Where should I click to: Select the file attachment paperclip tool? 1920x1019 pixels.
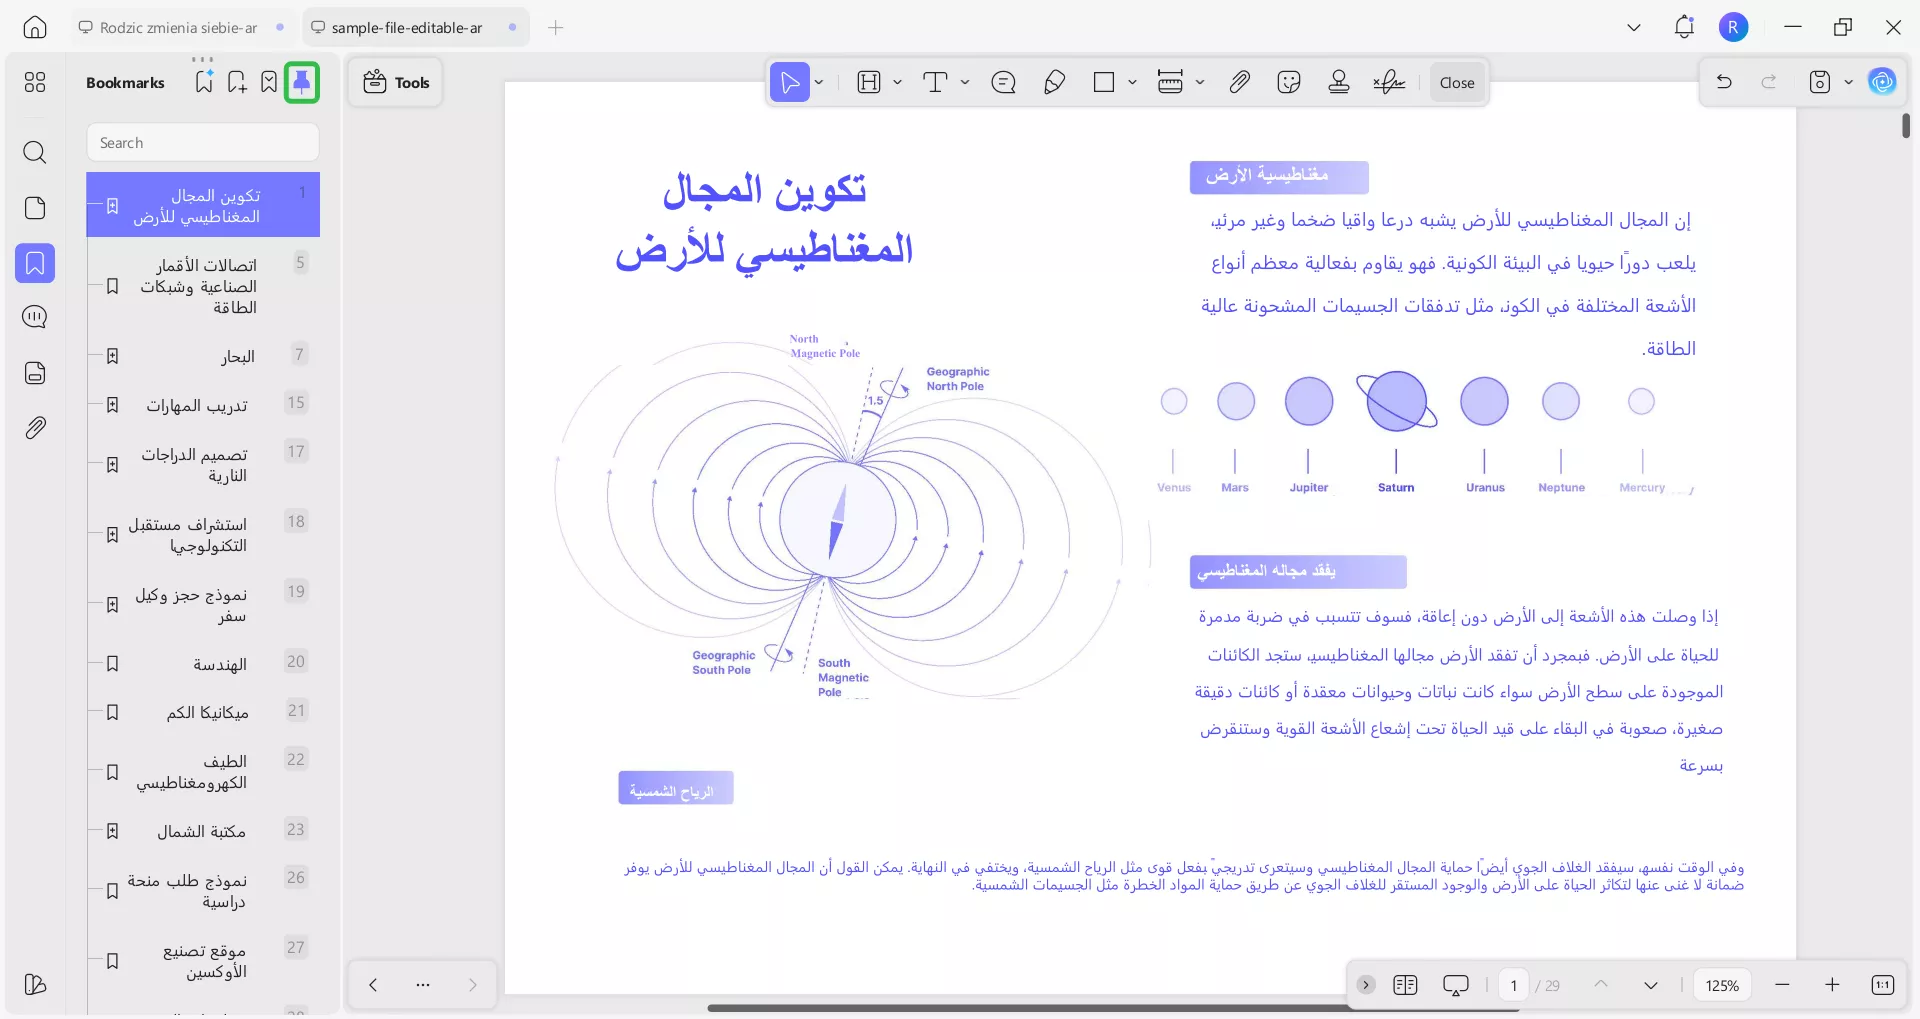coord(1239,82)
